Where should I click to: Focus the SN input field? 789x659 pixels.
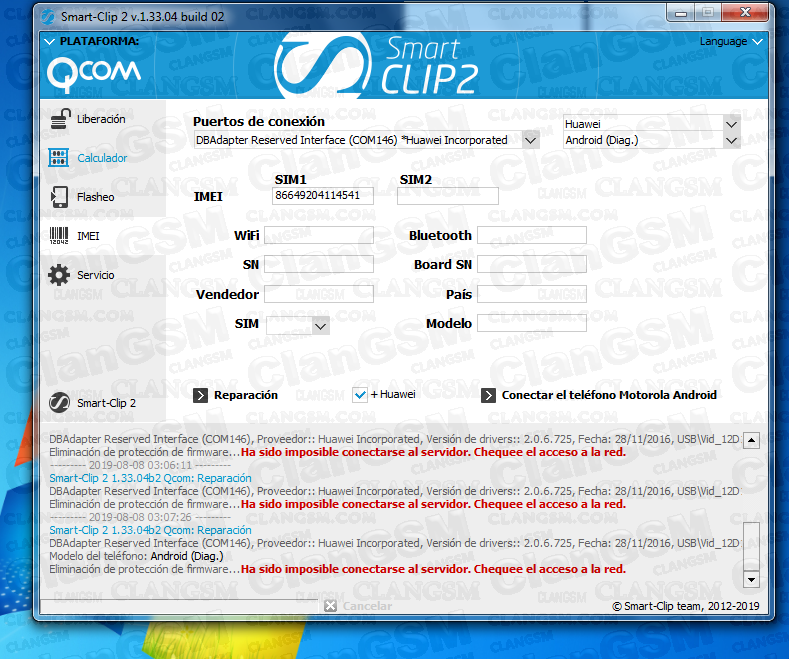pos(319,264)
